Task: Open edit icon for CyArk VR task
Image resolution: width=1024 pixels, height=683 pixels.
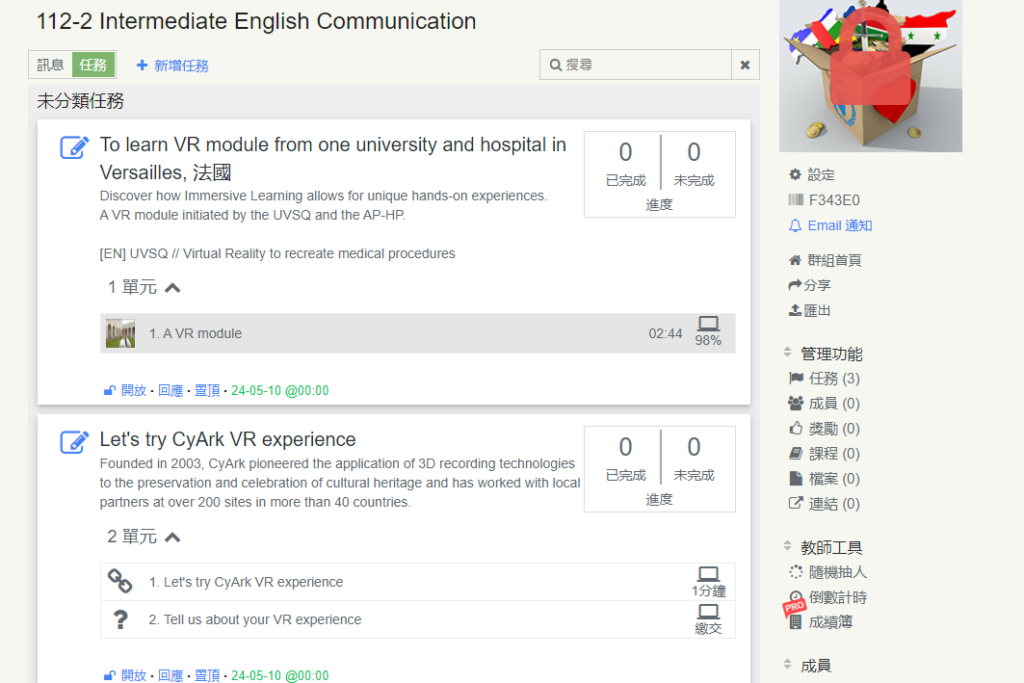Action: (74, 442)
